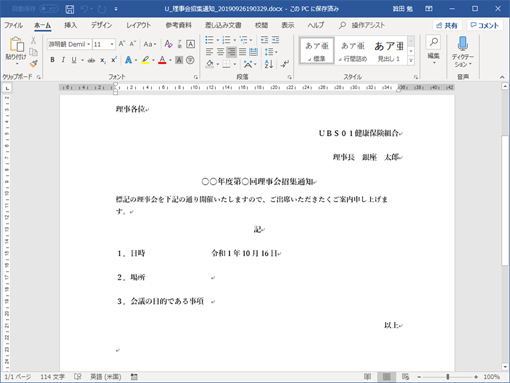510x383 pixels.
Task: Toggle show paragraph marks button
Action: pos(285,64)
